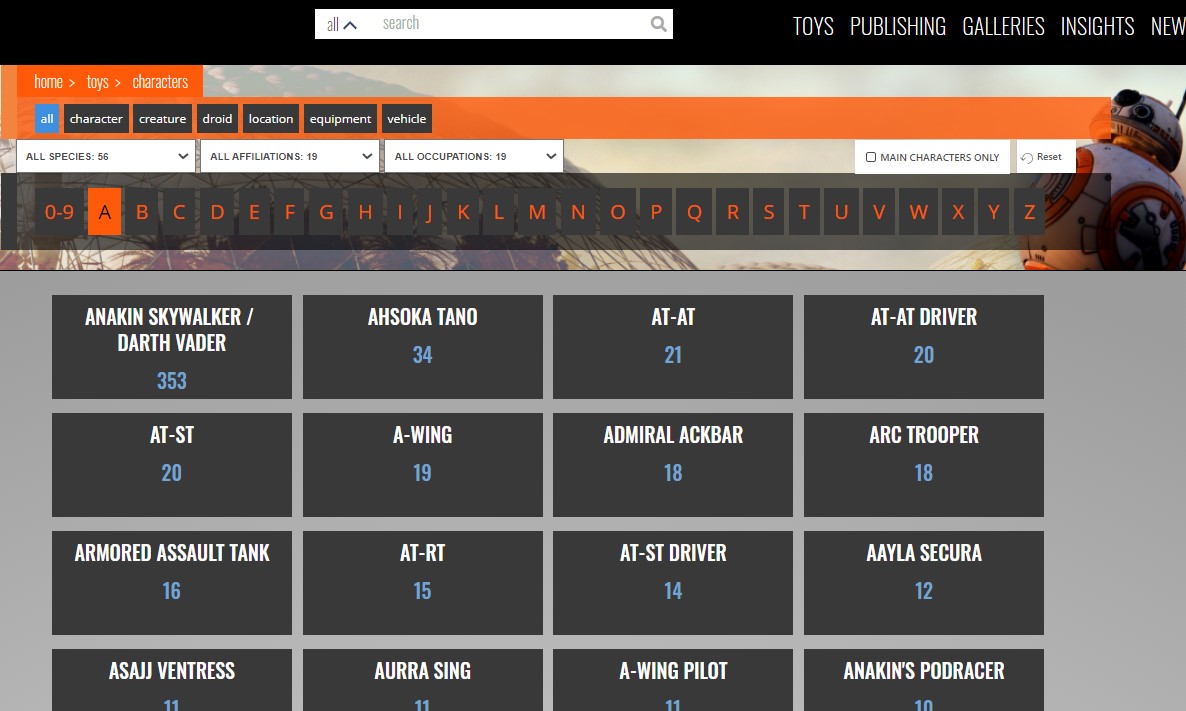Screen dimensions: 1186x711
Task: Go to Publishing in the top navigation
Action: point(897,26)
